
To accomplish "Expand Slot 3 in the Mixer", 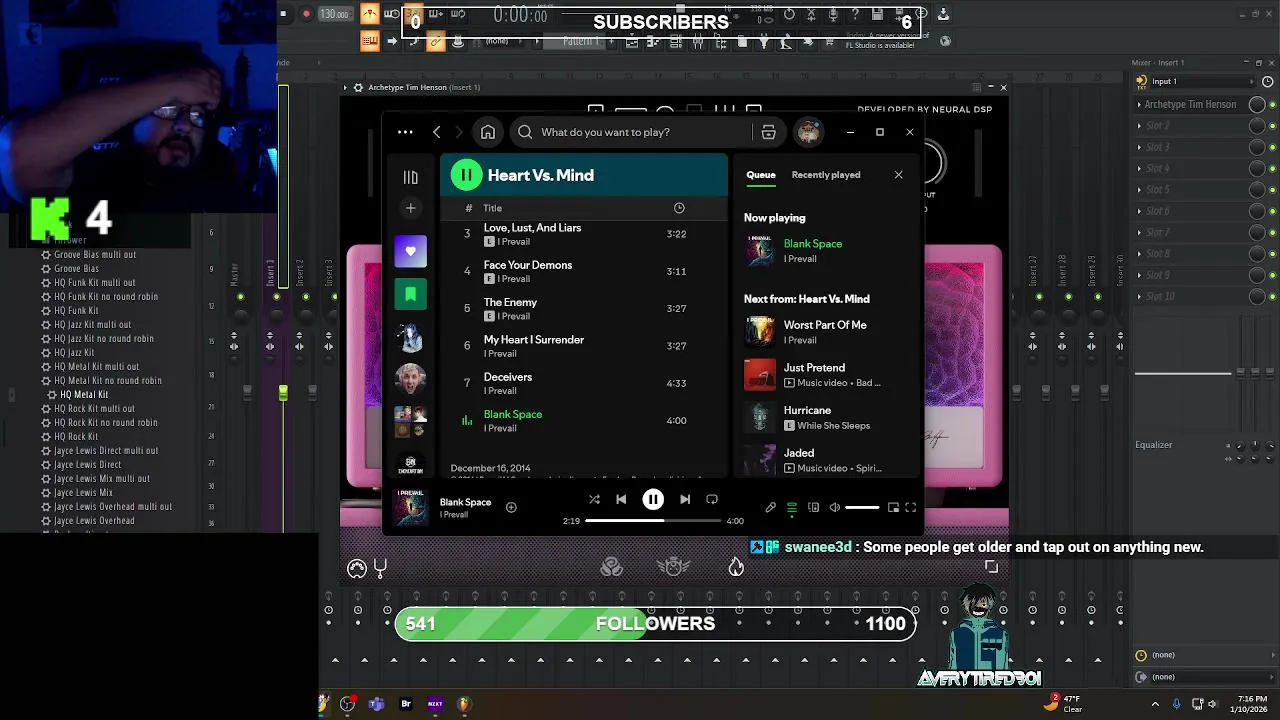I will click(1139, 147).
